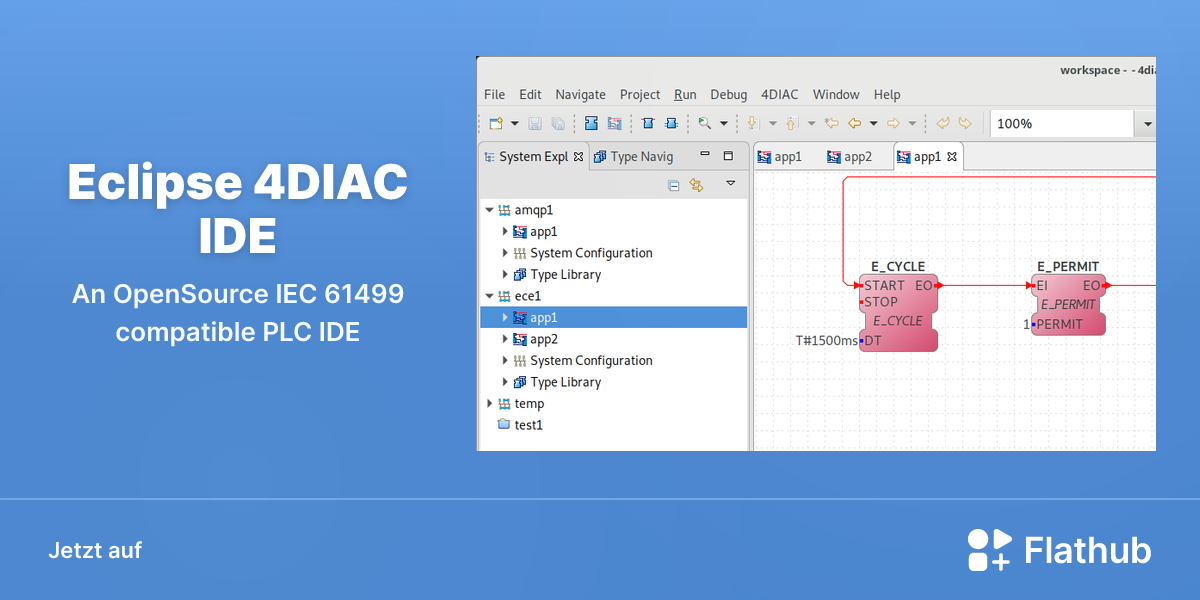Click the Search toolbar icon
Screen dimensions: 1200x600
coord(705,123)
